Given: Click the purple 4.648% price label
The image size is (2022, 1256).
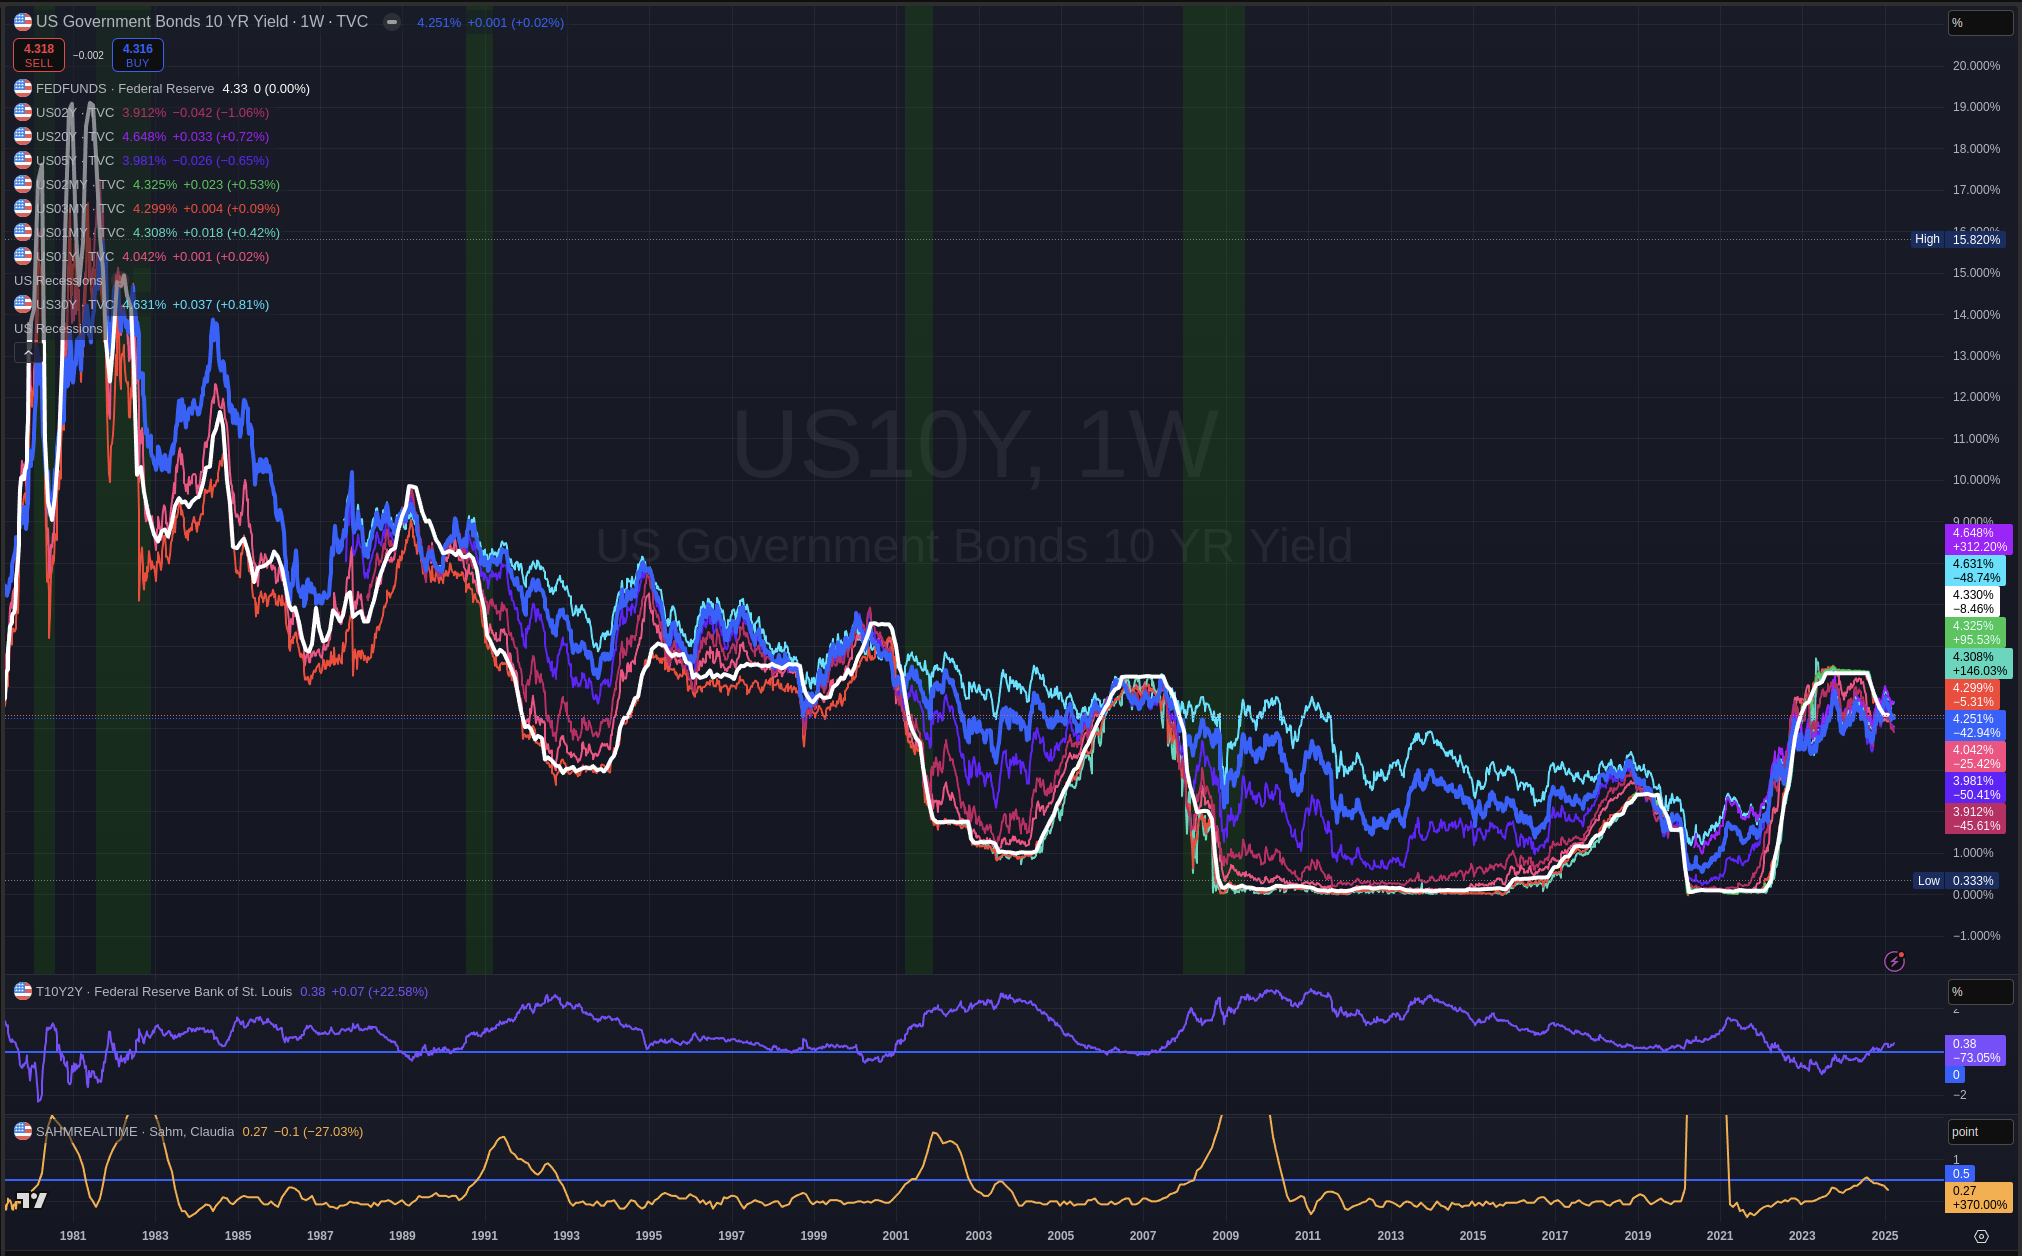Looking at the screenshot, I should [1977, 540].
